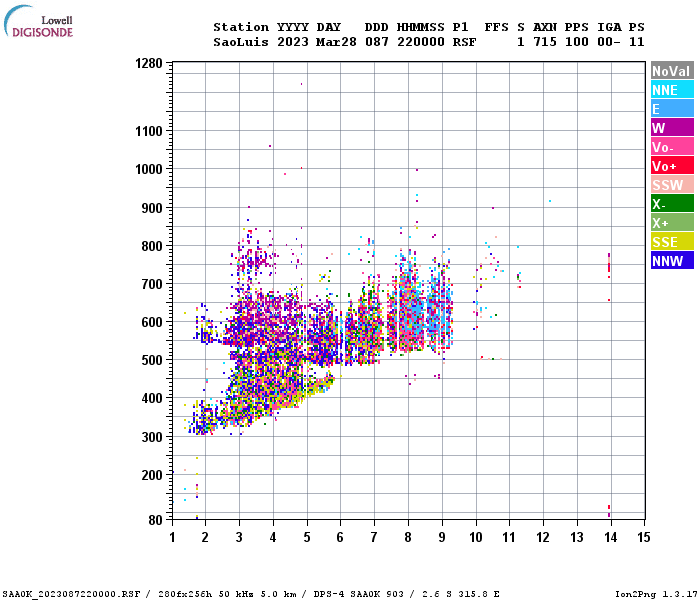Click the day-of-year value 087
The height and width of the screenshot is (600, 700).
point(377,42)
